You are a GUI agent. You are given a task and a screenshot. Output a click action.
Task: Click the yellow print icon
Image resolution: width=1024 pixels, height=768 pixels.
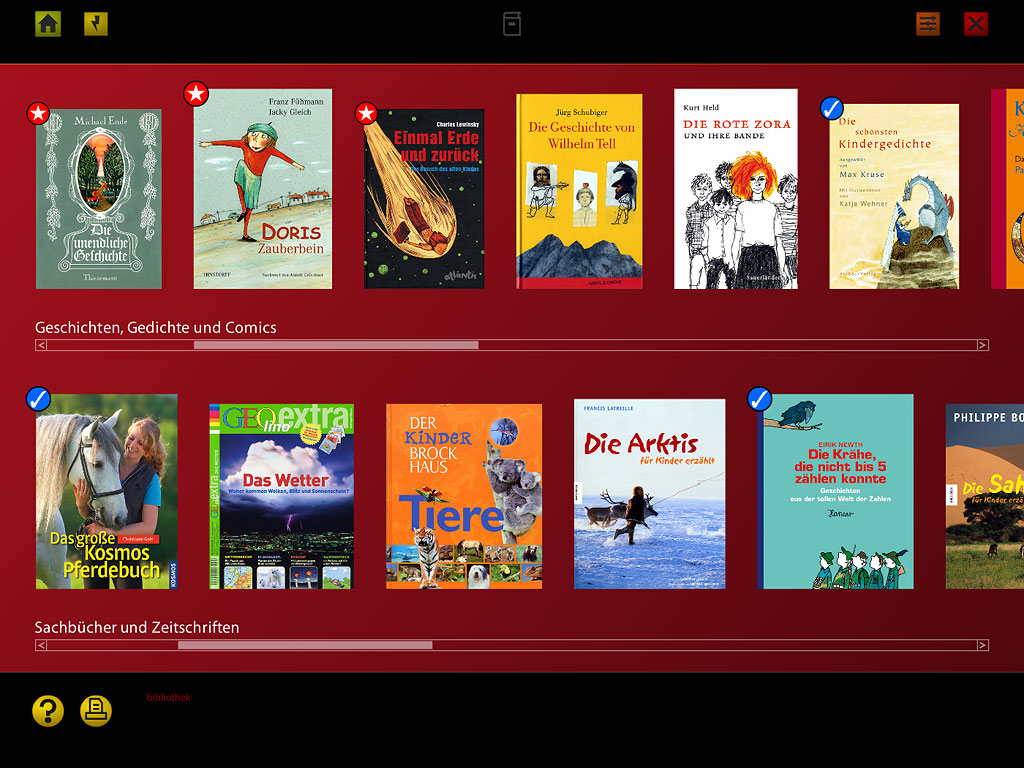(x=96, y=711)
